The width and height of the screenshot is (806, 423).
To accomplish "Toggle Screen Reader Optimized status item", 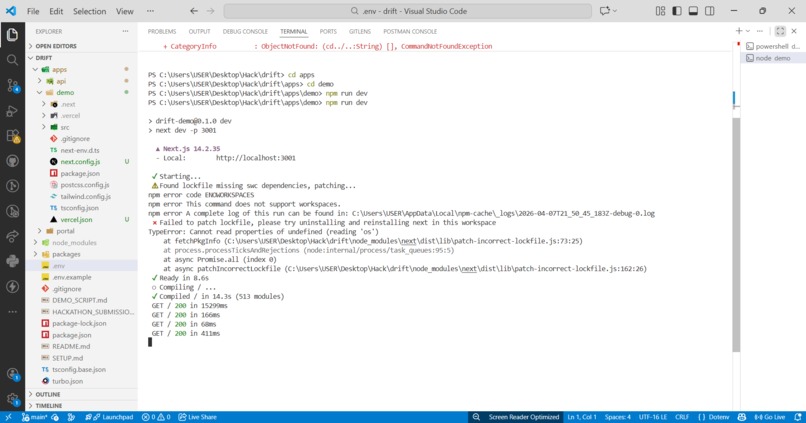I will tap(524, 417).
